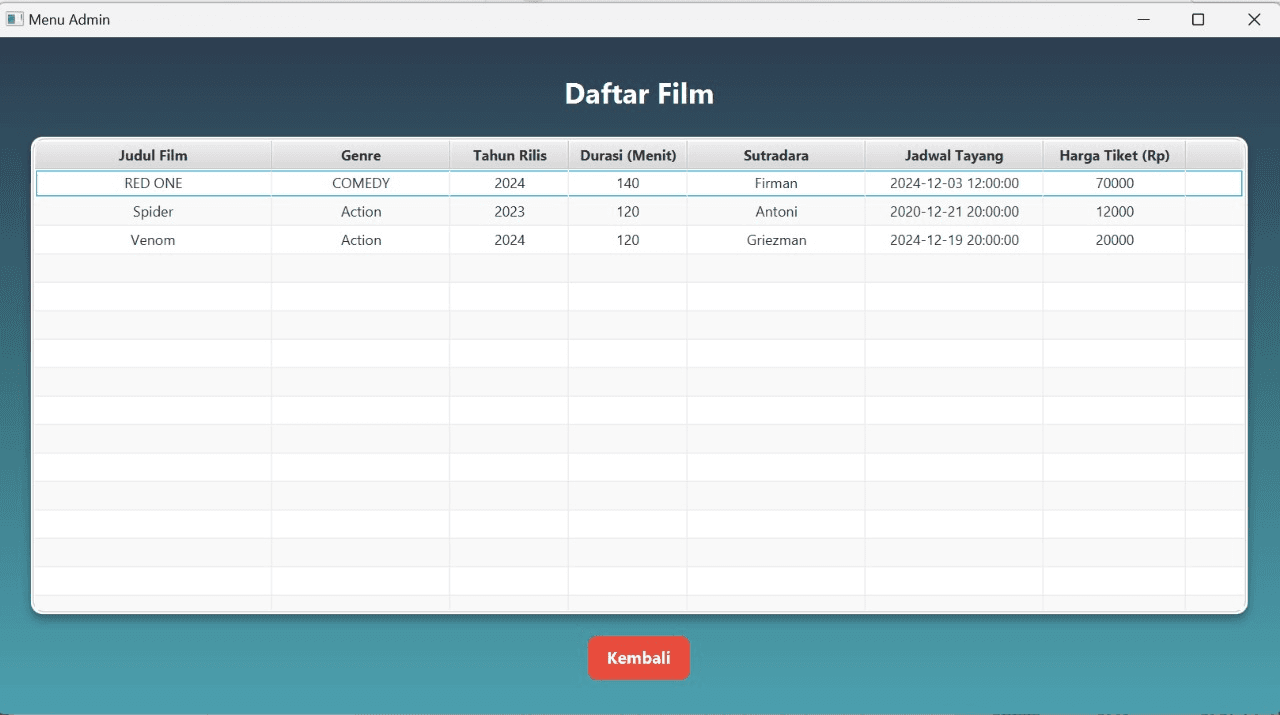Image resolution: width=1280 pixels, height=715 pixels.
Task: Select the RED ONE film row
Action: coord(153,183)
